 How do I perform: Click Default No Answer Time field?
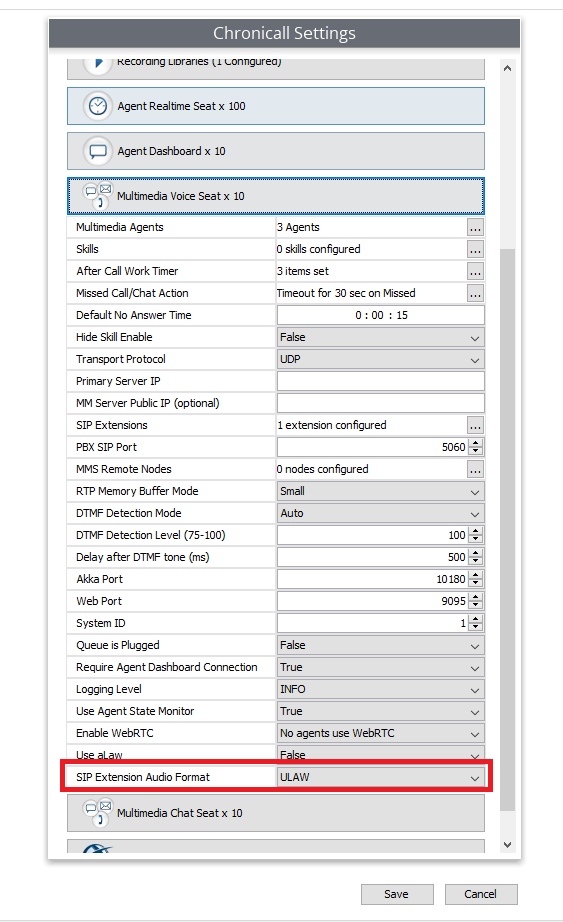click(381, 315)
